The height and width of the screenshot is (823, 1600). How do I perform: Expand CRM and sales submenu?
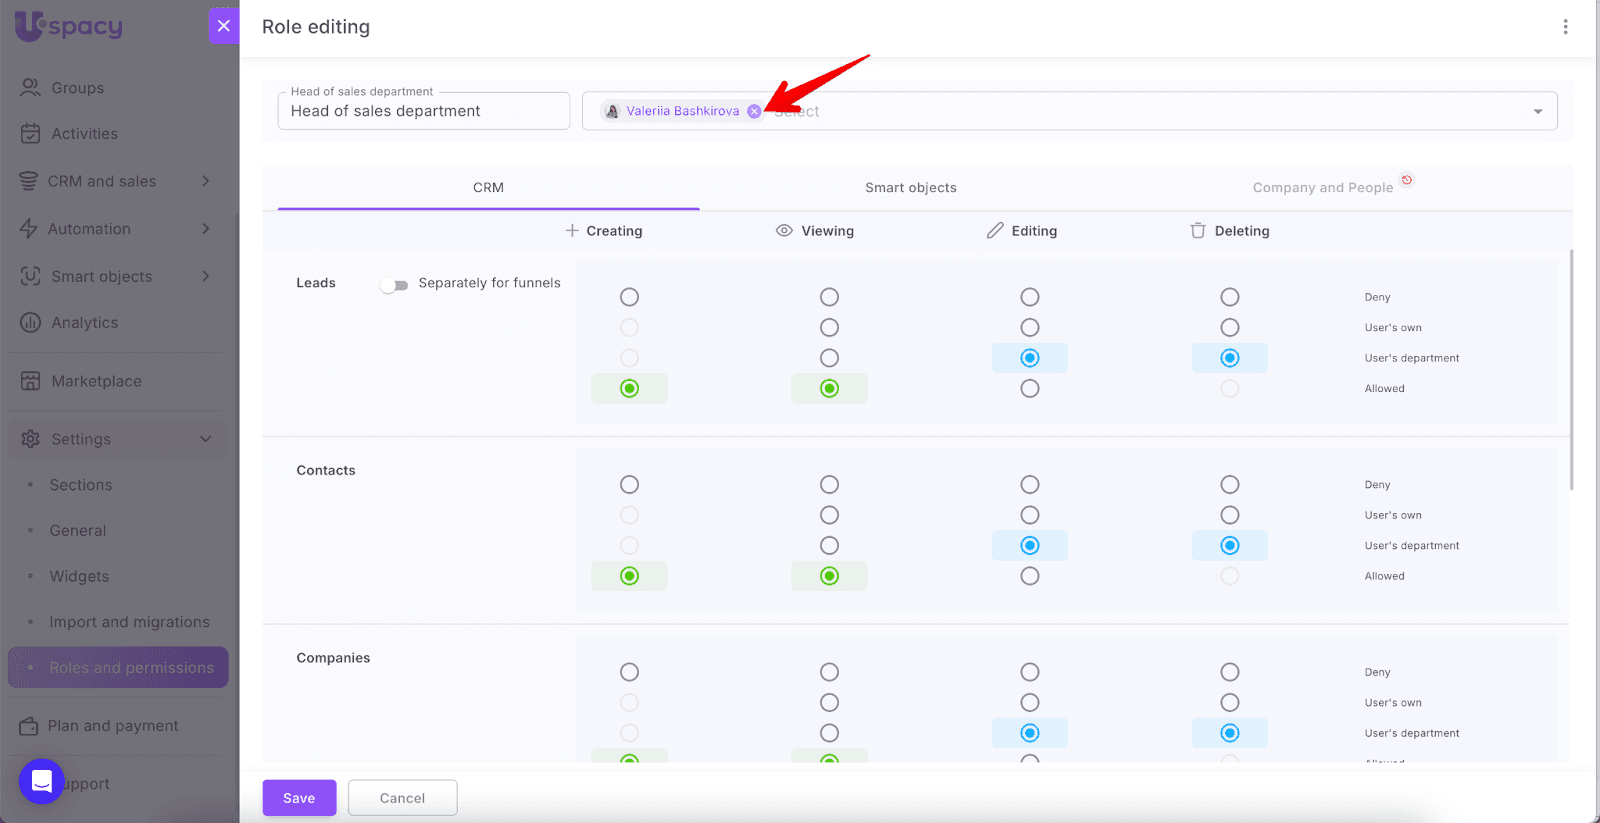coord(205,181)
